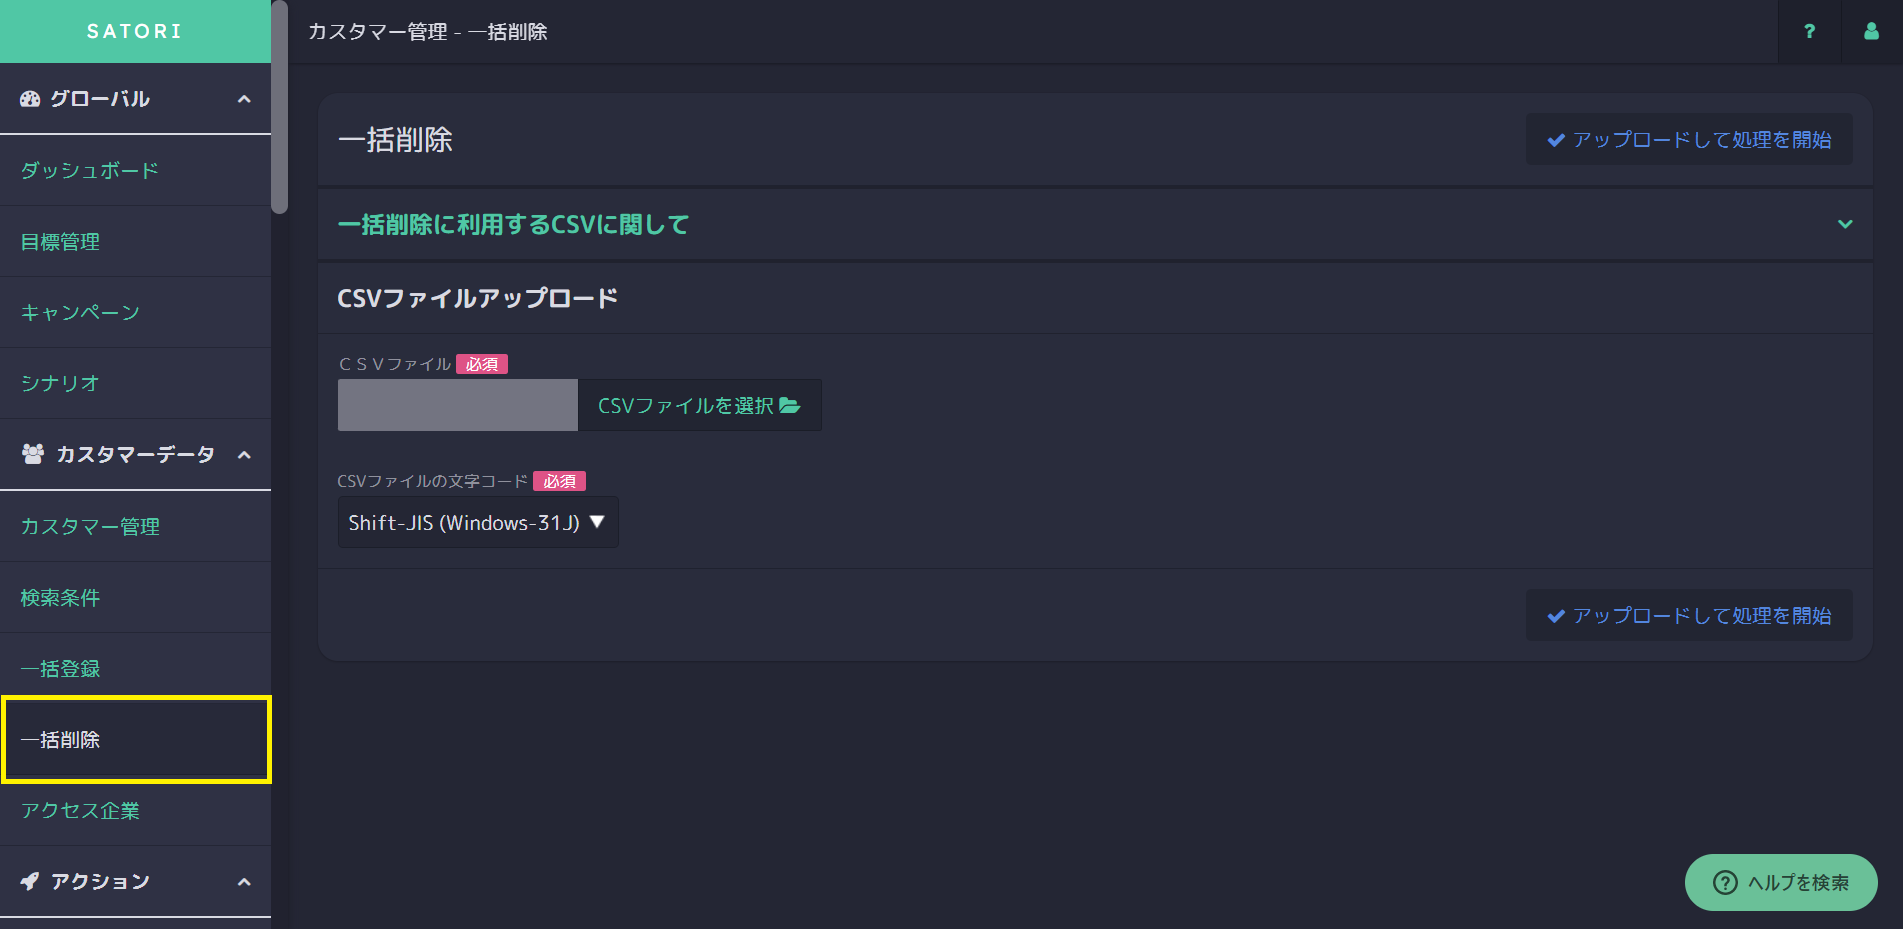Click the カスタマーデータ users icon
Image resolution: width=1903 pixels, height=929 pixels.
tap(33, 454)
